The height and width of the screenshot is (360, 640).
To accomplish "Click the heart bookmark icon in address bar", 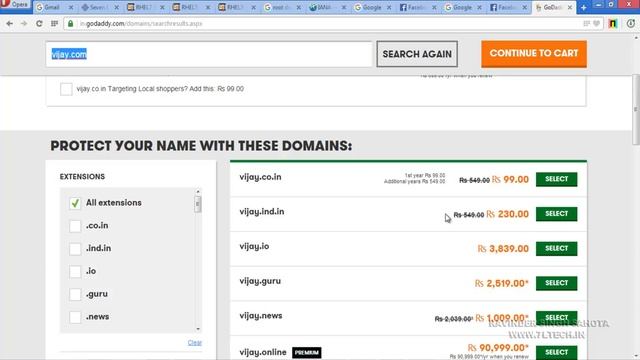I will [596, 24].
